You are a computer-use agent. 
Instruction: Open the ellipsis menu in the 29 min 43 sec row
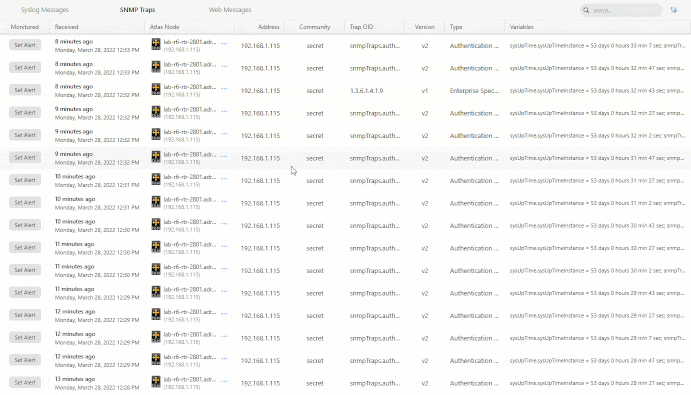[224, 291]
